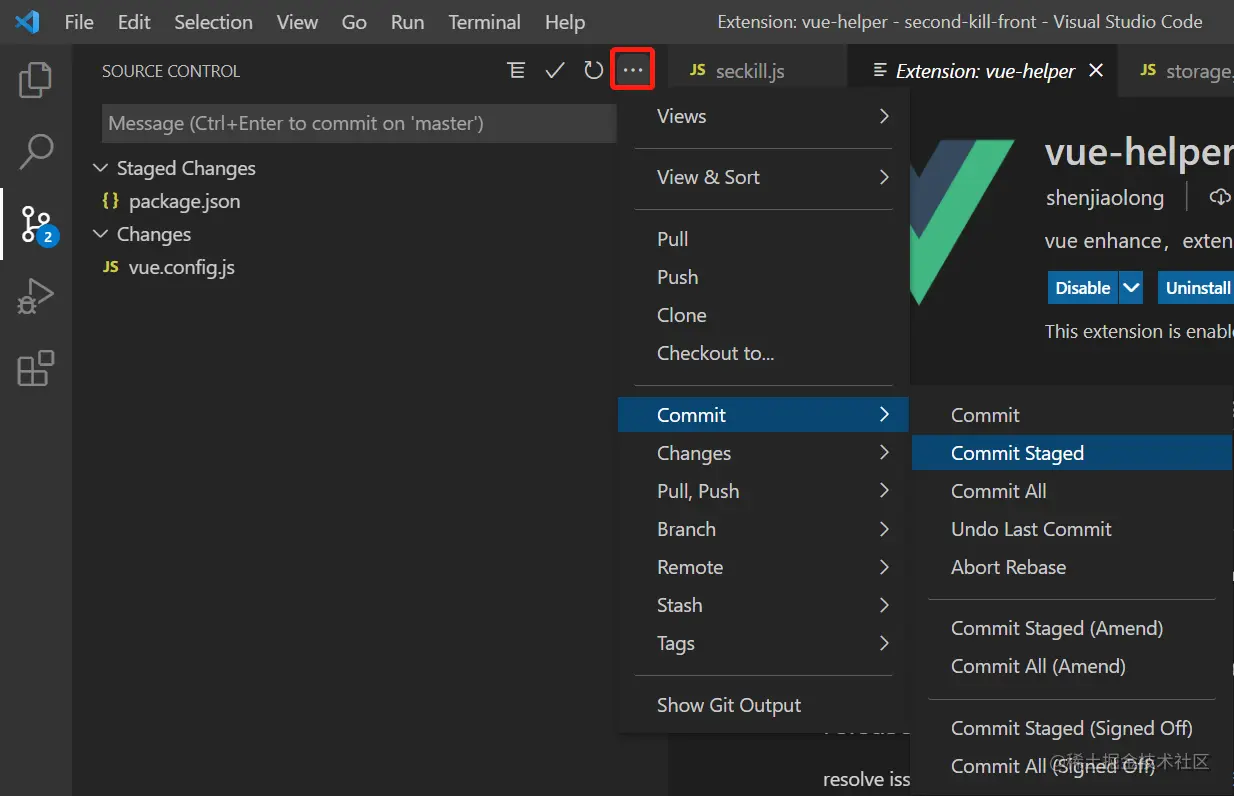The height and width of the screenshot is (796, 1234).
Task: Open the Terminal menu
Action: [484, 21]
